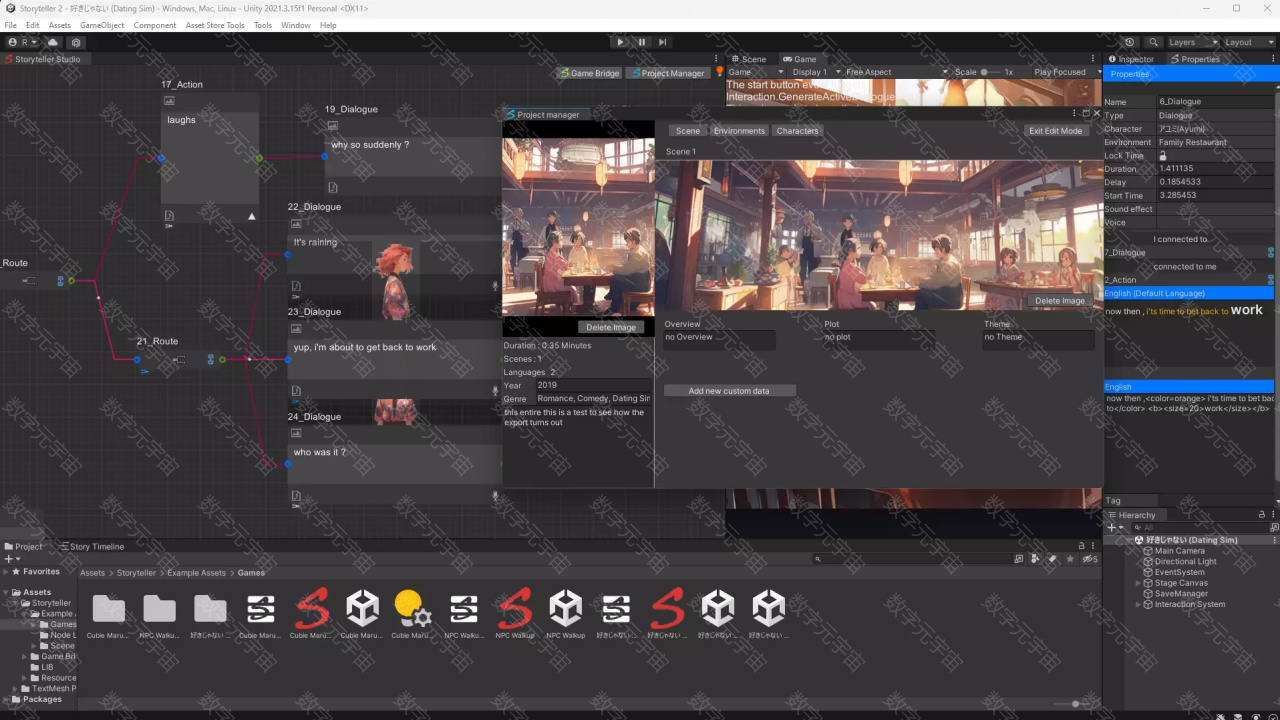
Task: Open the File menu
Action: 11,25
